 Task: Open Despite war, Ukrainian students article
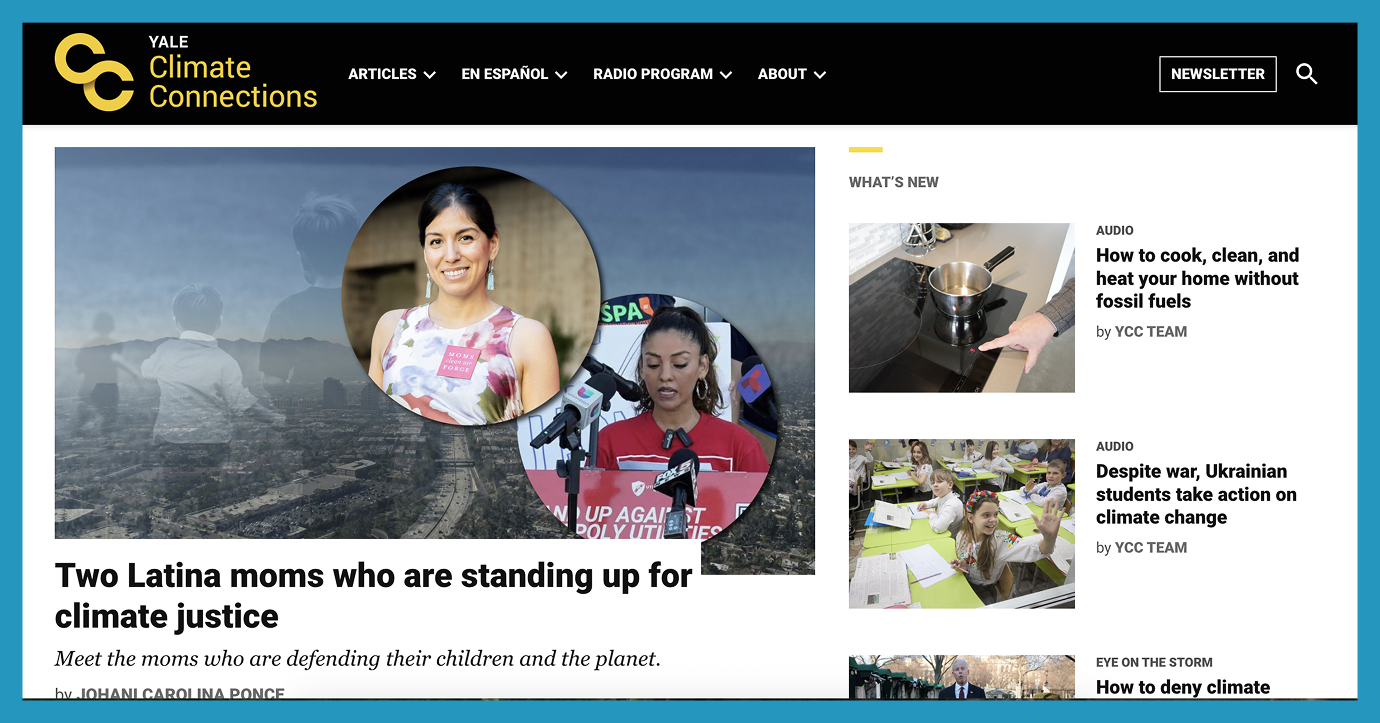1196,494
